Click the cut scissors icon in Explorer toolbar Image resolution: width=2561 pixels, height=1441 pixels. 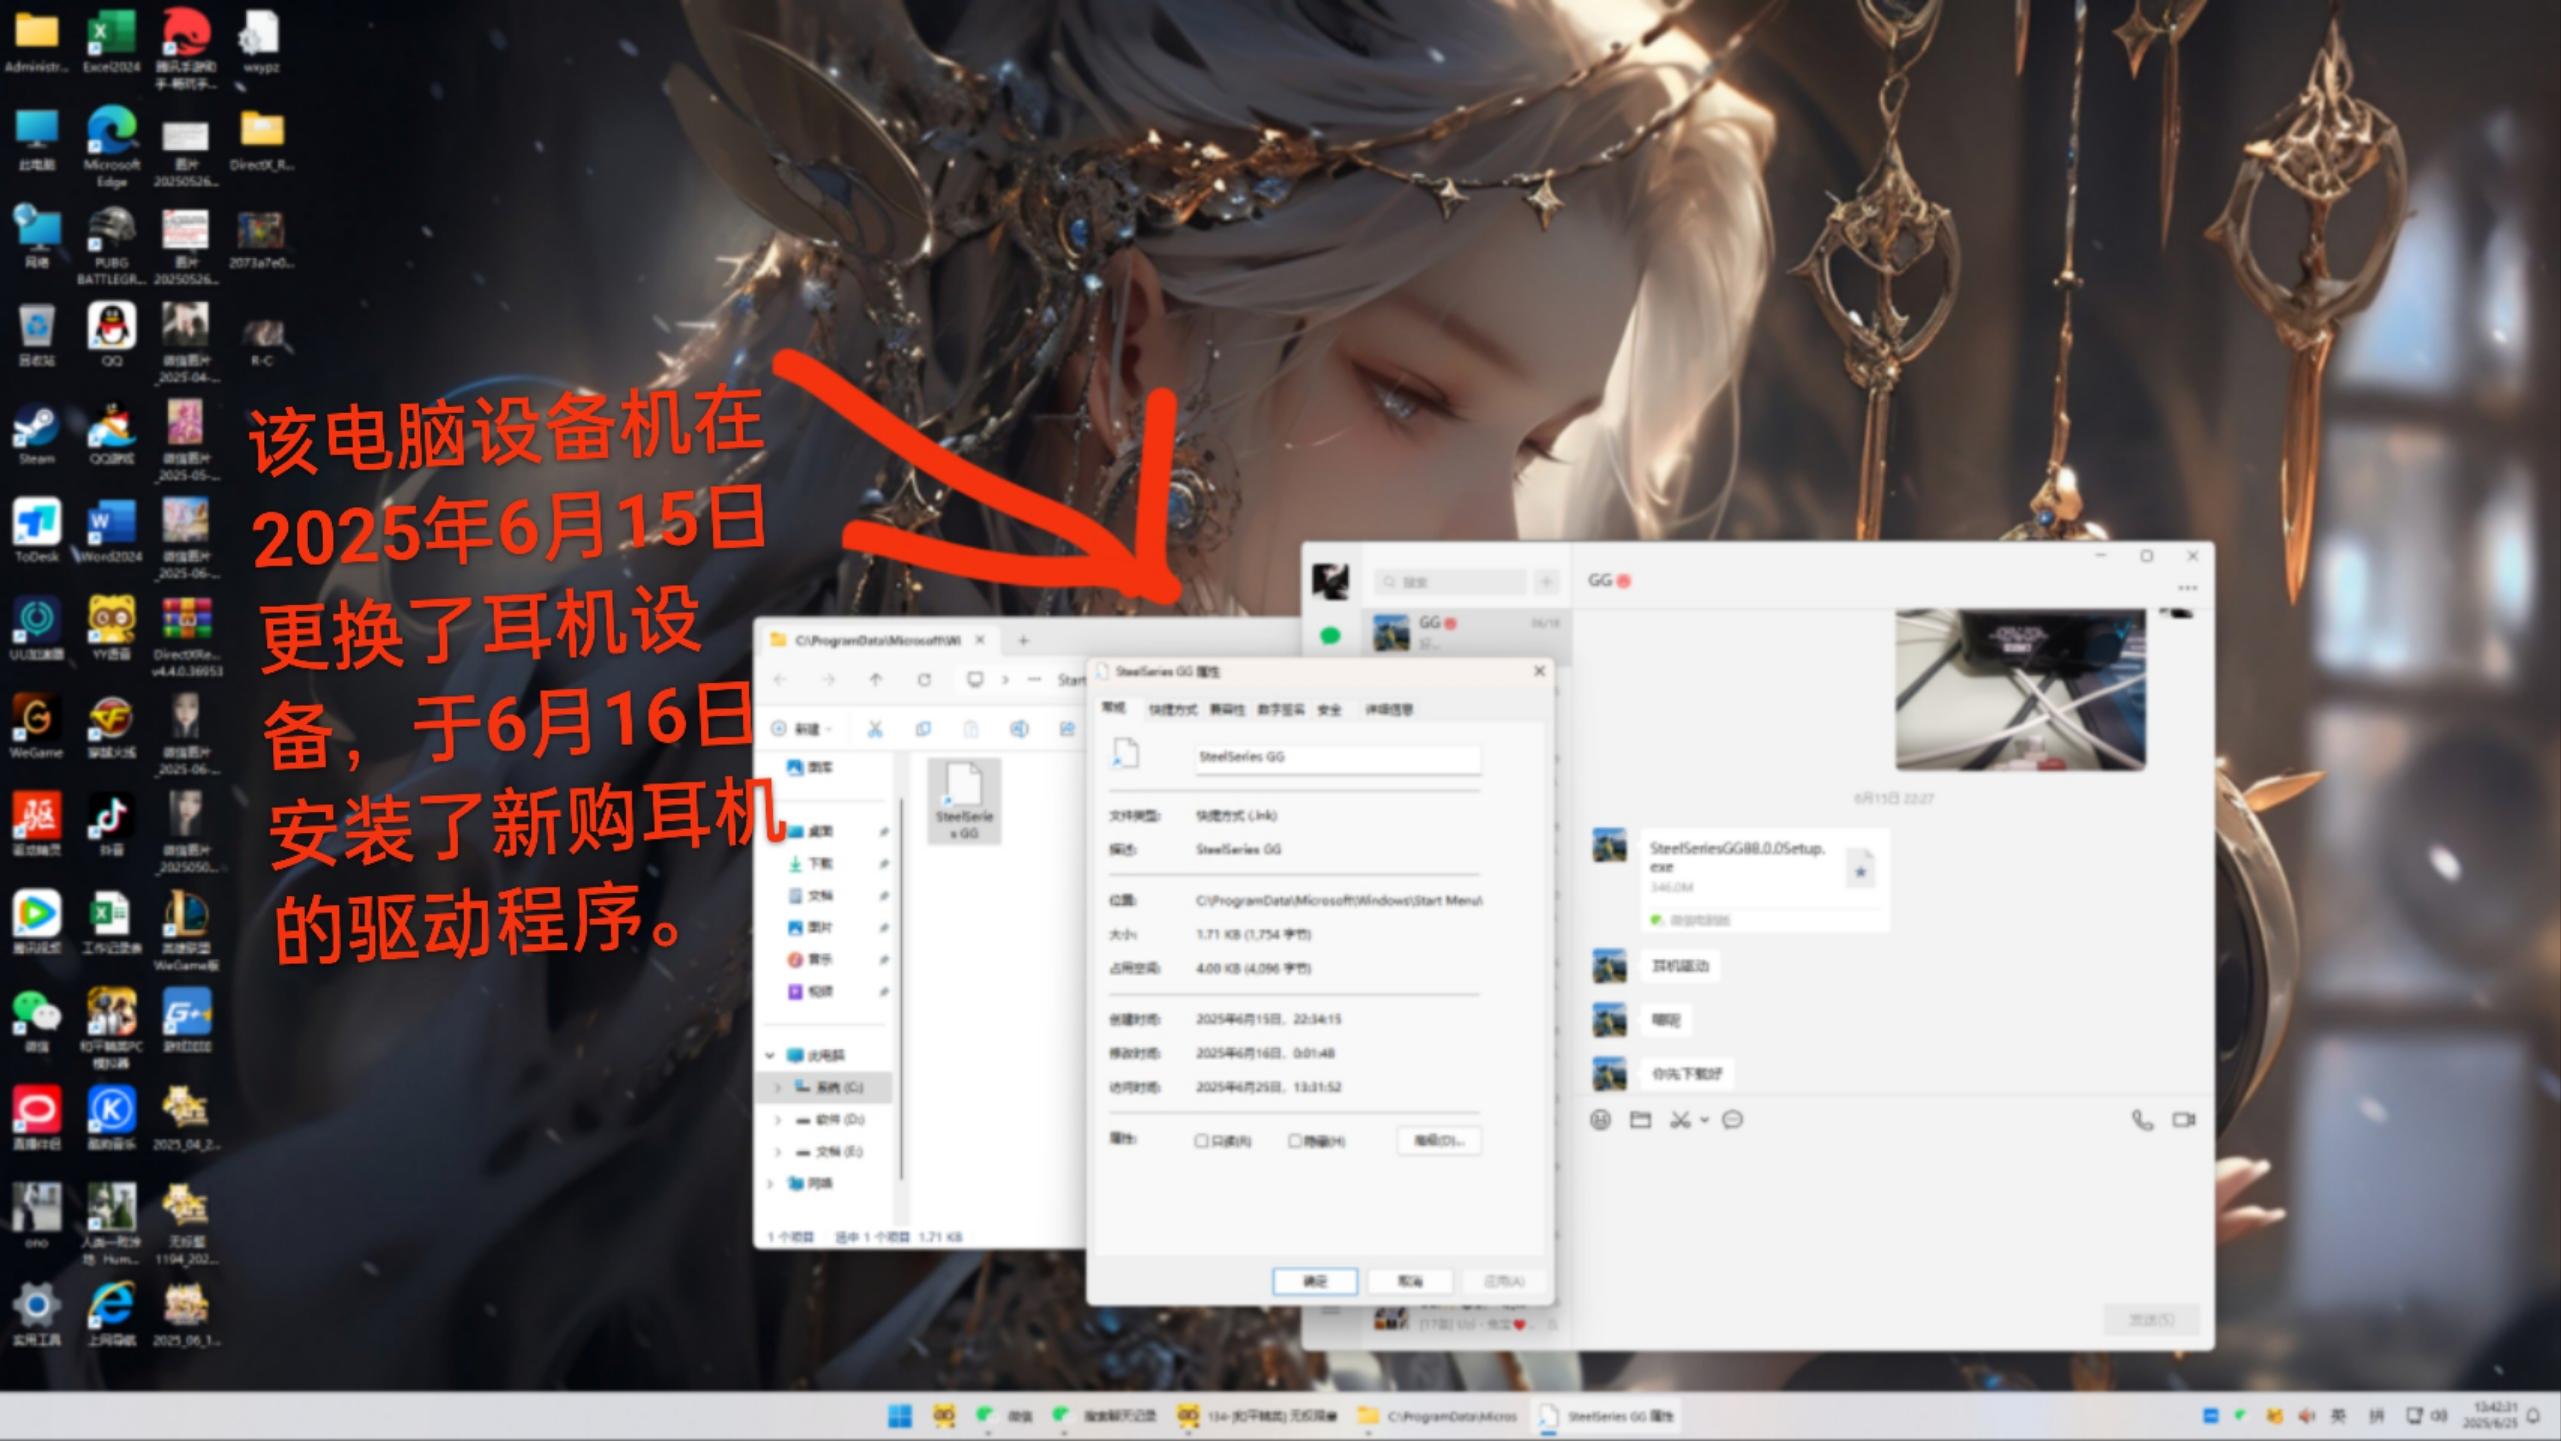tap(875, 729)
